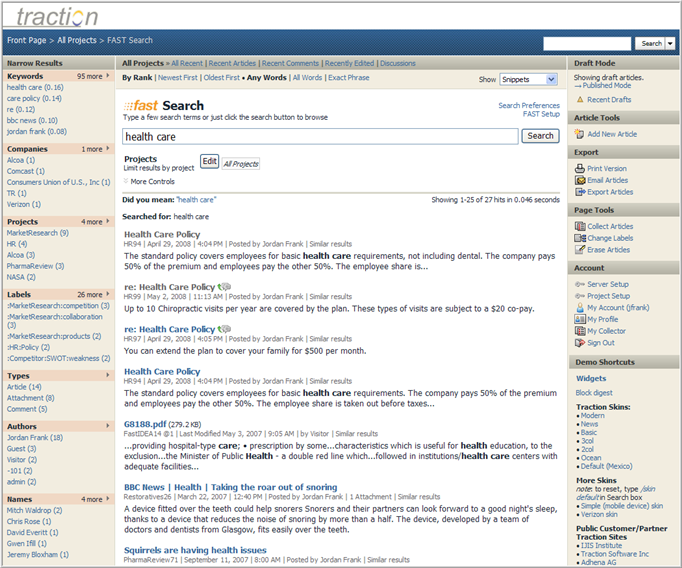This screenshot has width=682, height=568.
Task: Expand More Controls under Projects
Action: 127,181
